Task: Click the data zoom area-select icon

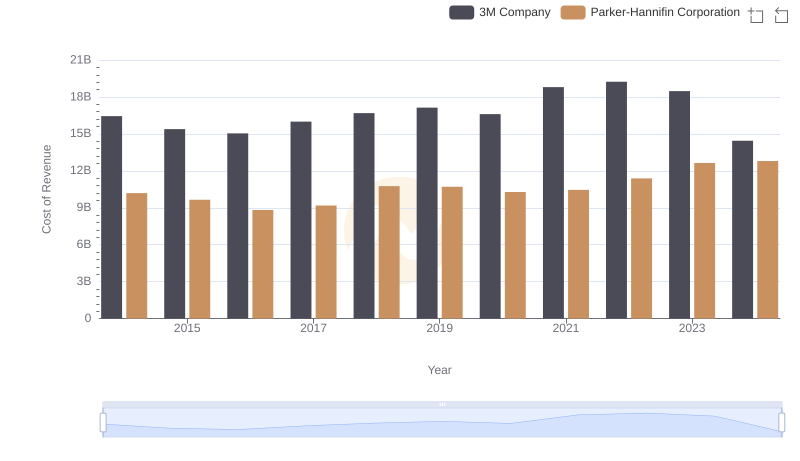Action: 756,15
